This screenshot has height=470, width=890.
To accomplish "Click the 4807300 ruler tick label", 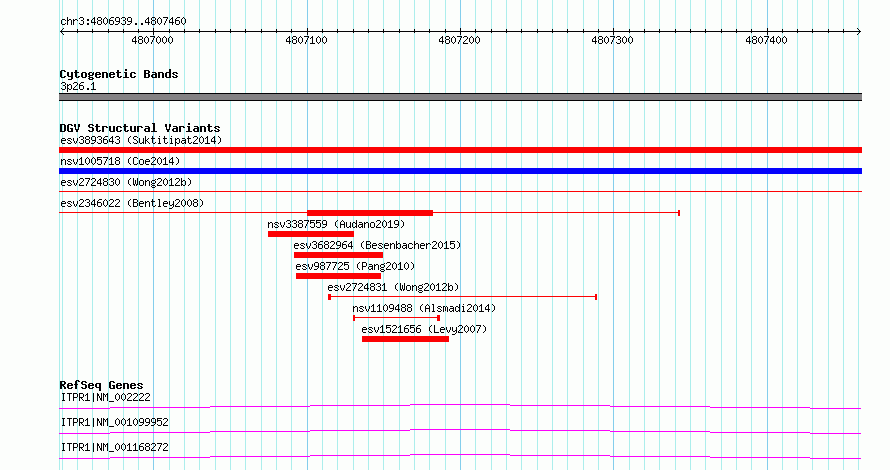I will click(x=612, y=40).
